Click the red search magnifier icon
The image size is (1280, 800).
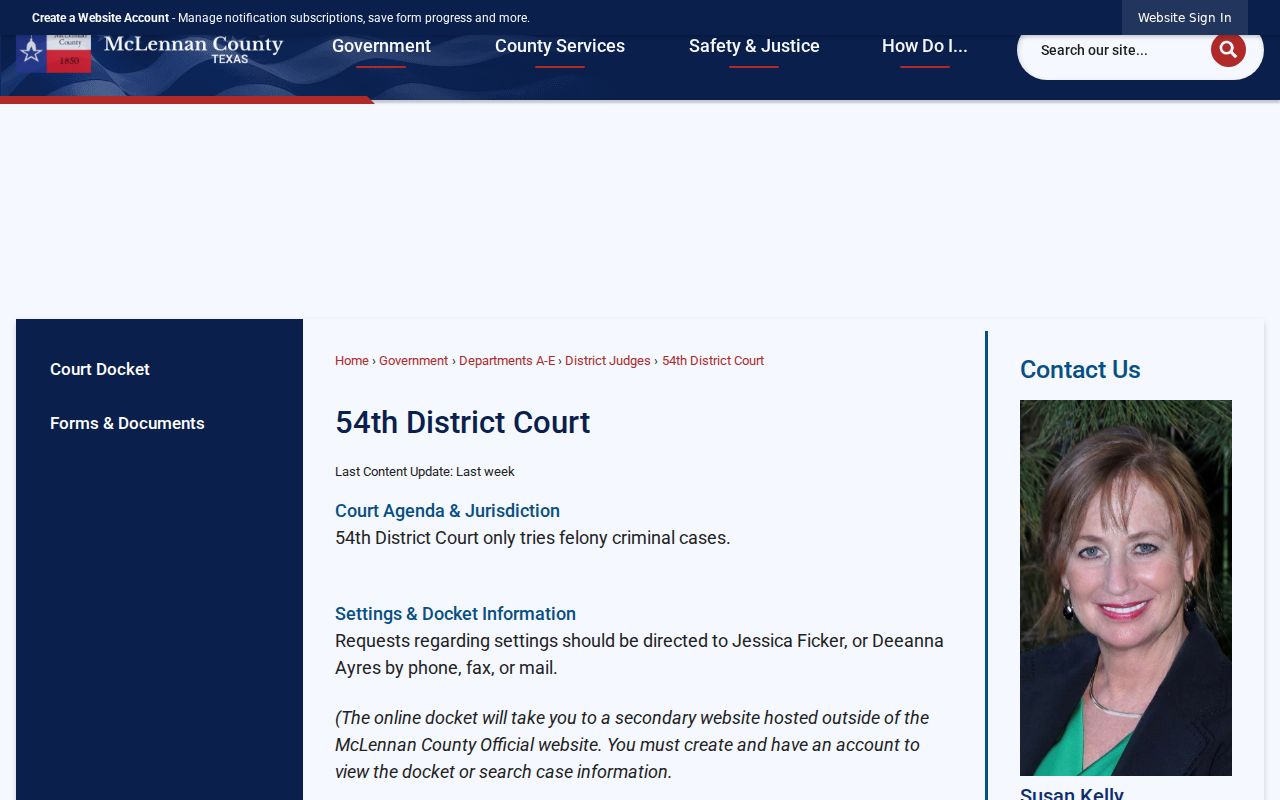coord(1228,50)
